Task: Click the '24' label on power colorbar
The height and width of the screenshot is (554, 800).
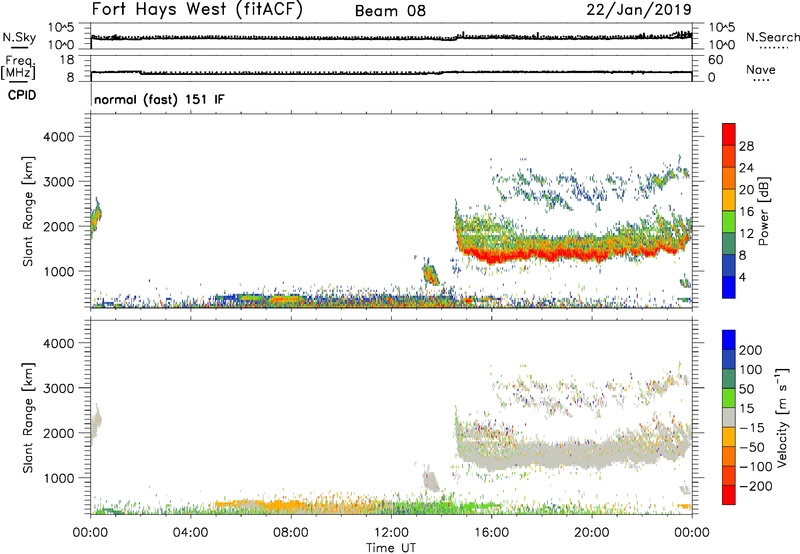Action: tap(746, 168)
